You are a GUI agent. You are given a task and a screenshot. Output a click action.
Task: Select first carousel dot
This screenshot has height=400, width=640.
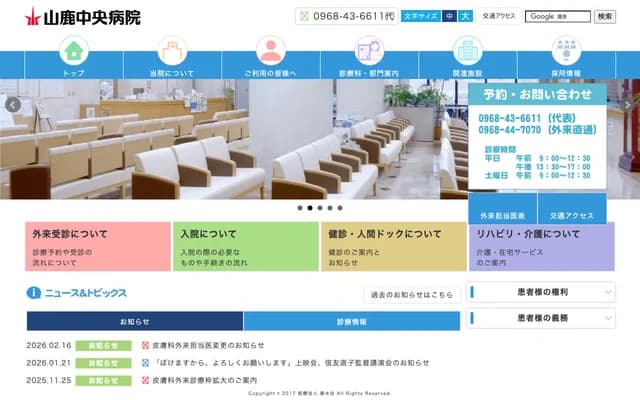300,208
